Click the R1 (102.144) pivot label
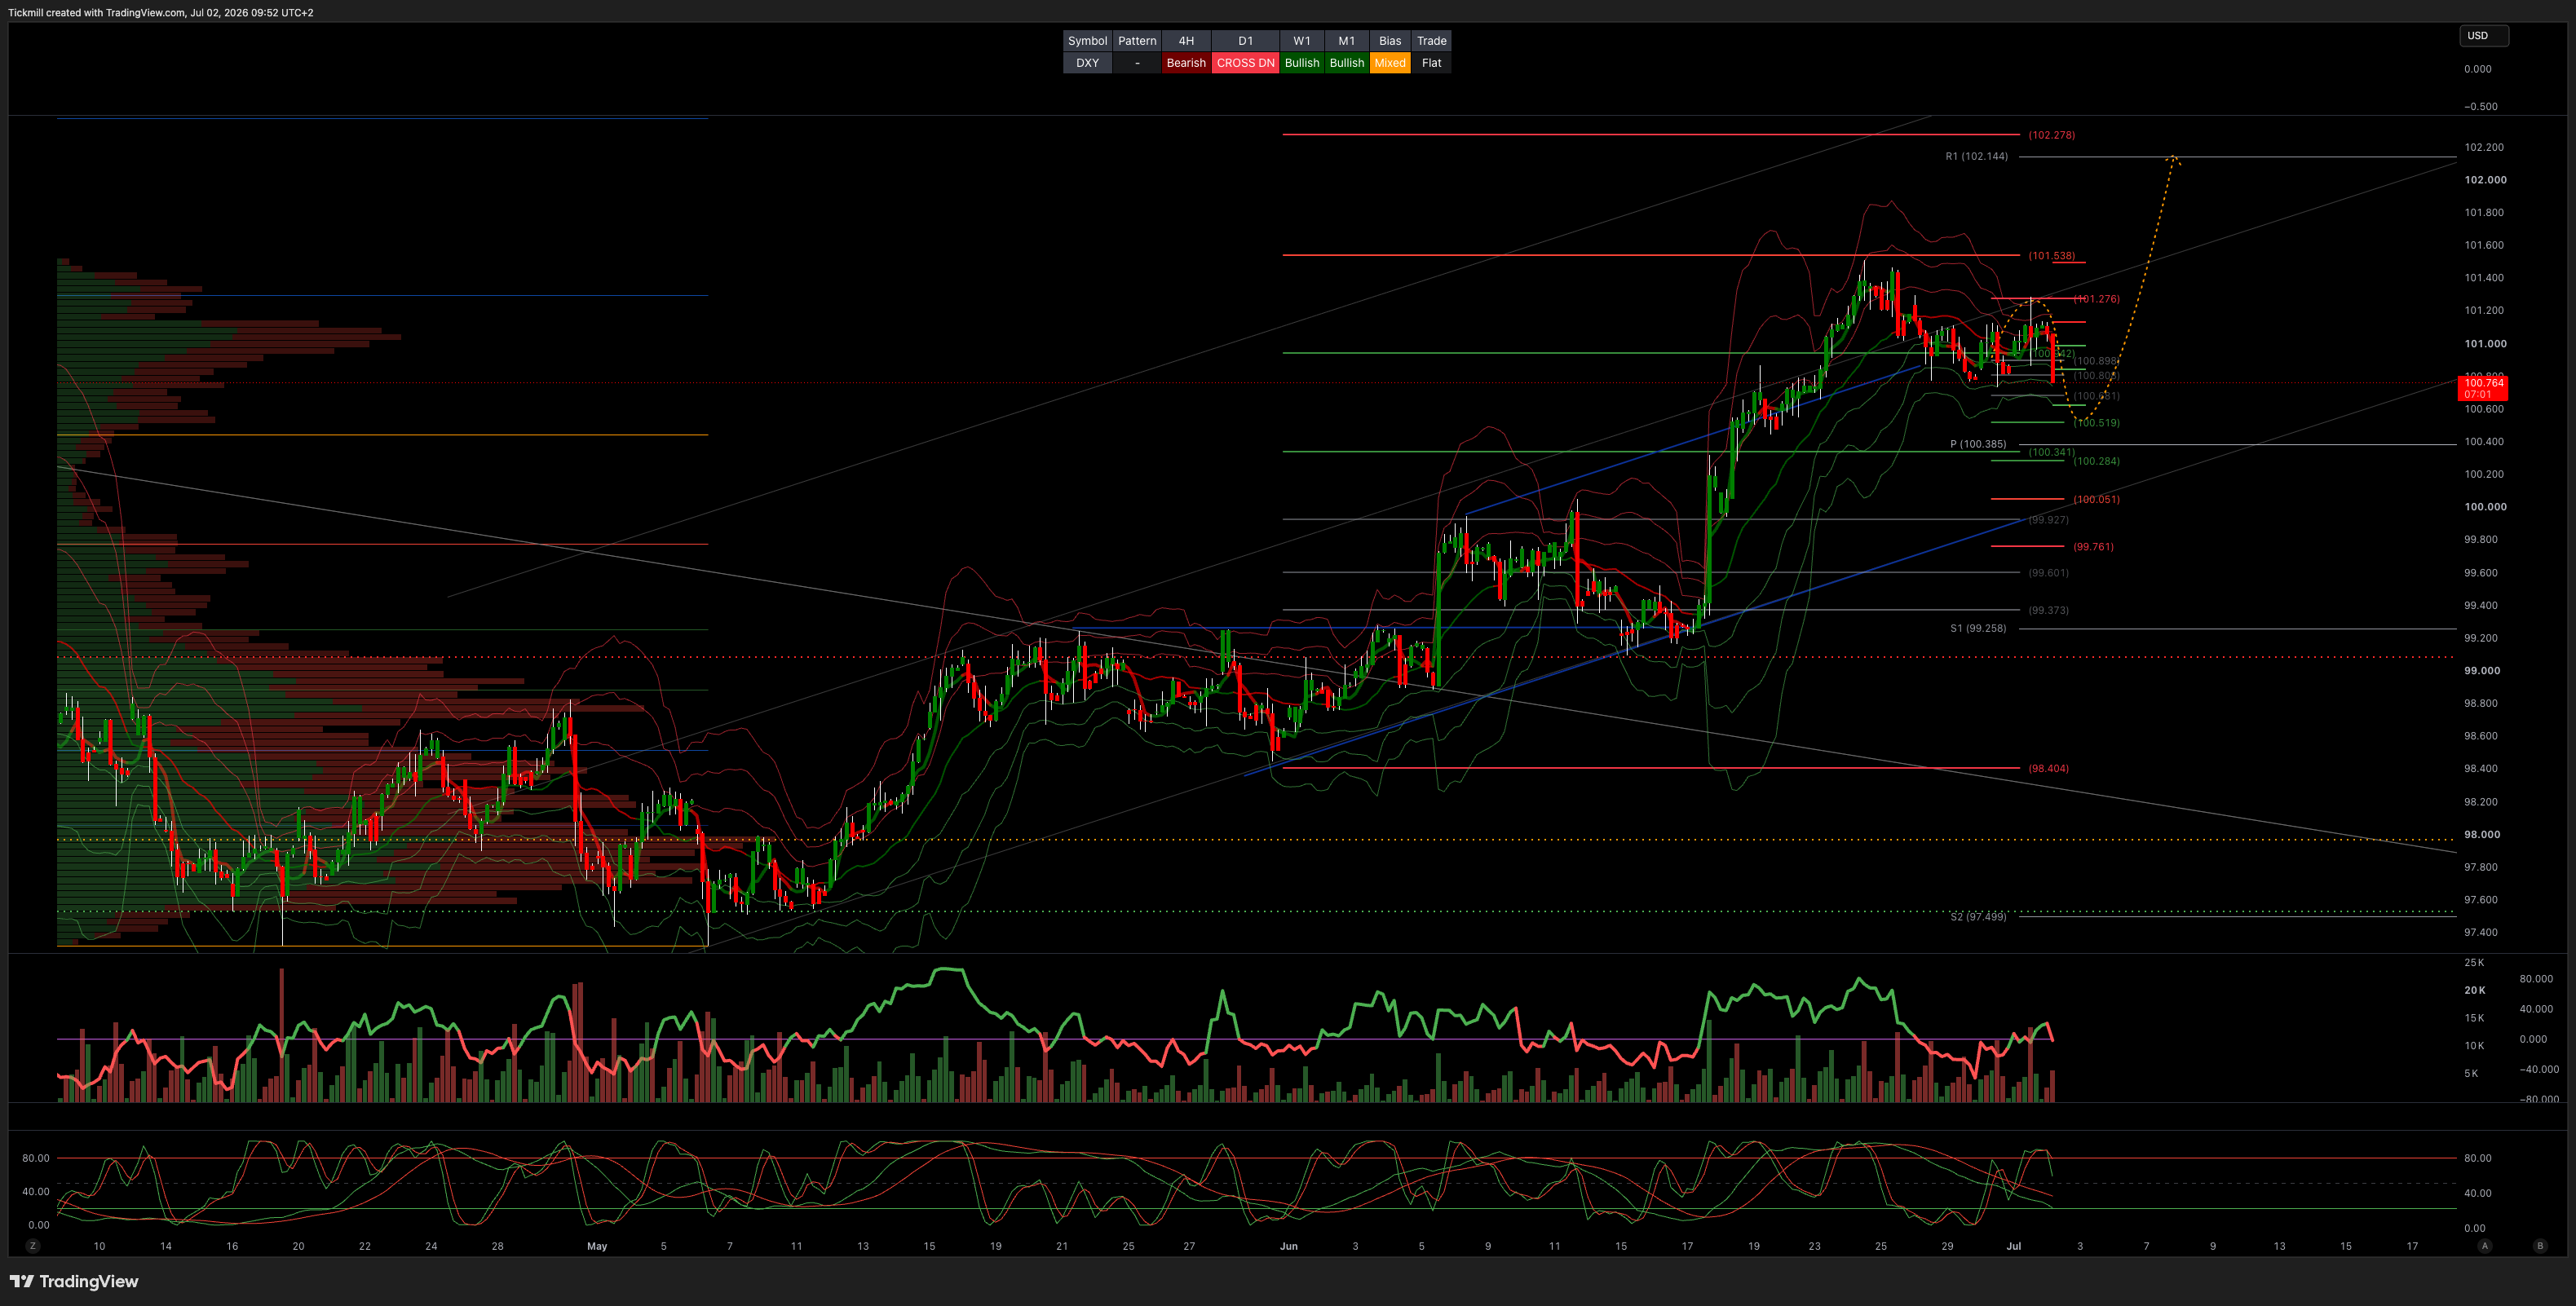2576x1306 pixels. click(x=1976, y=157)
